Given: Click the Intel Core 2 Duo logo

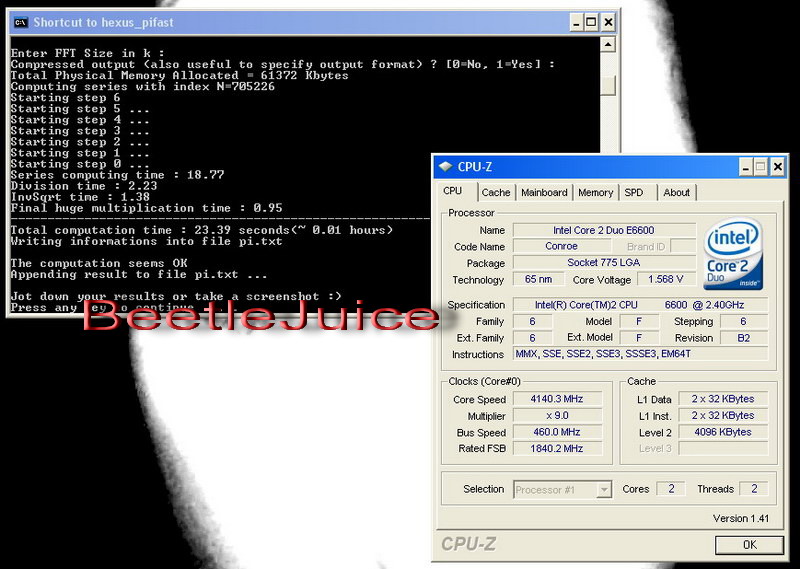Looking at the screenshot, I should [734, 254].
